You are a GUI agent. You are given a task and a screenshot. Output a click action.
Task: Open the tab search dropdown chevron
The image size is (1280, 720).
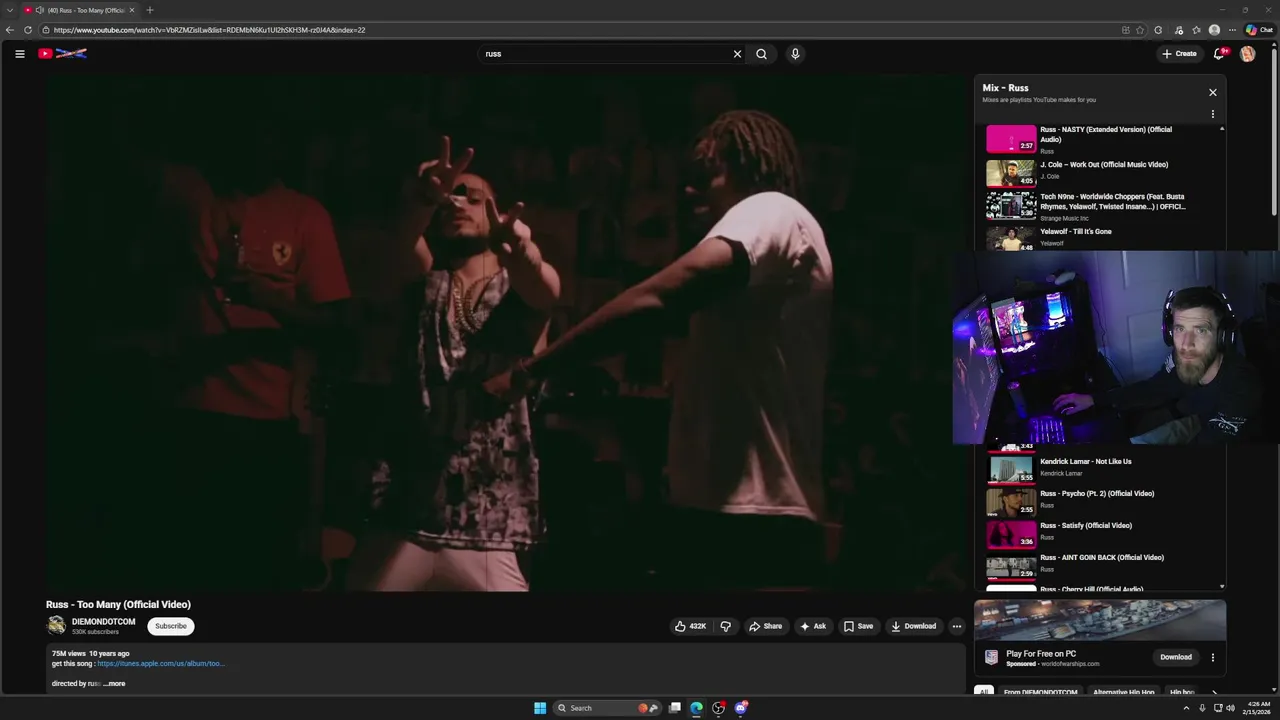point(9,10)
